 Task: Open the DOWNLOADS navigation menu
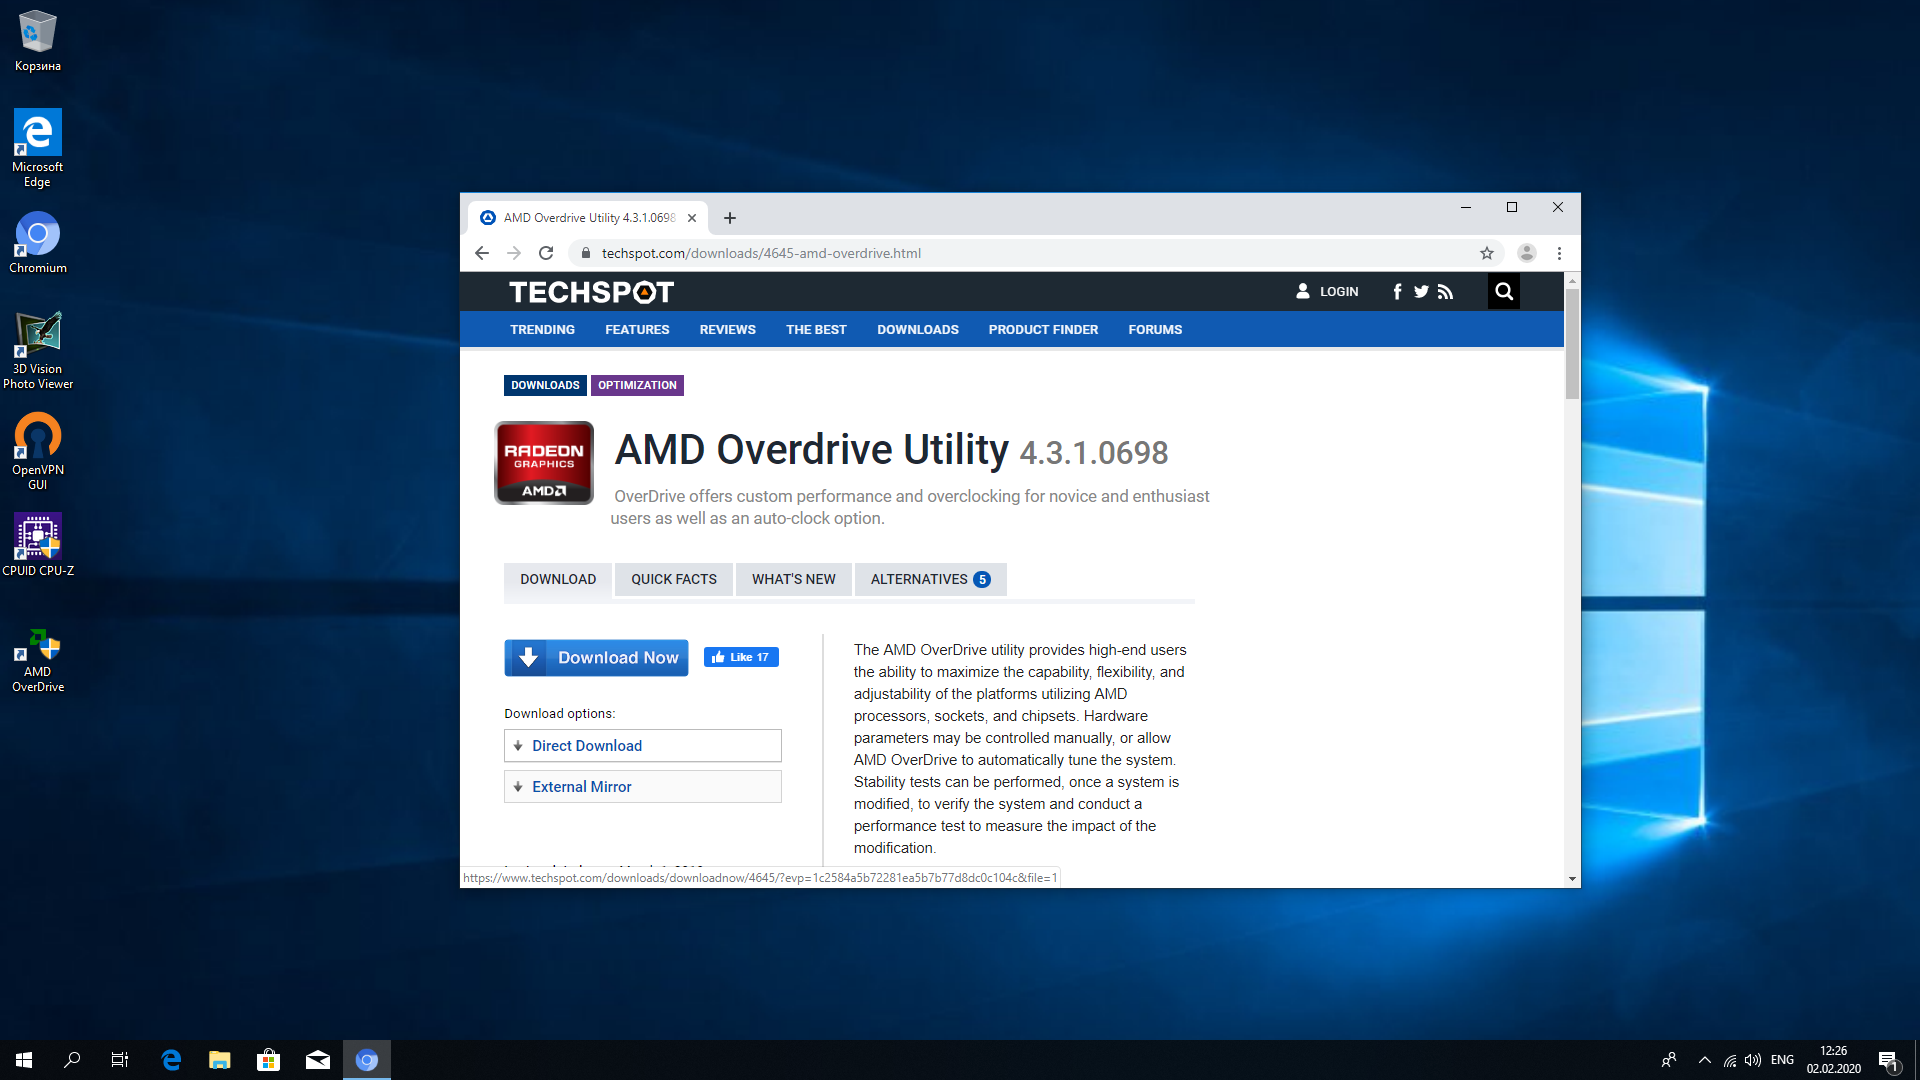[x=918, y=330]
